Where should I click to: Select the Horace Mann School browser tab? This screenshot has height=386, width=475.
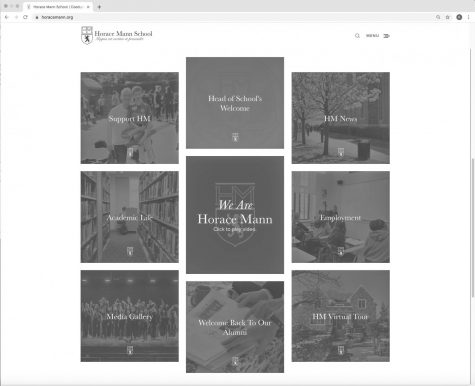[58, 7]
